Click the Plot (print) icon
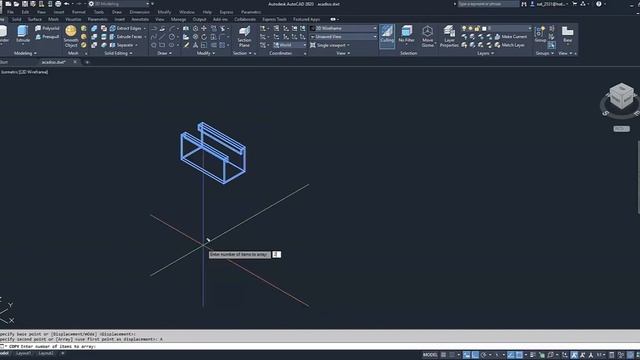Screen dimensions: 640x360 [58, 4]
